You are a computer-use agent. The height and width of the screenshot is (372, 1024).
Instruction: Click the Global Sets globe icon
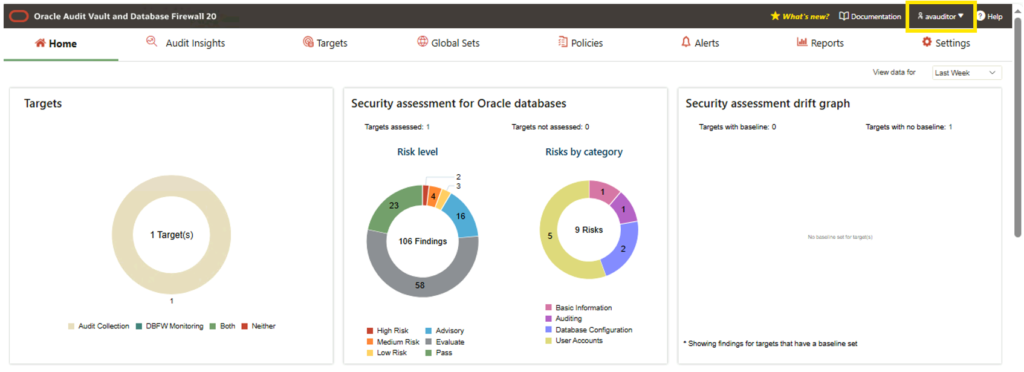(423, 43)
